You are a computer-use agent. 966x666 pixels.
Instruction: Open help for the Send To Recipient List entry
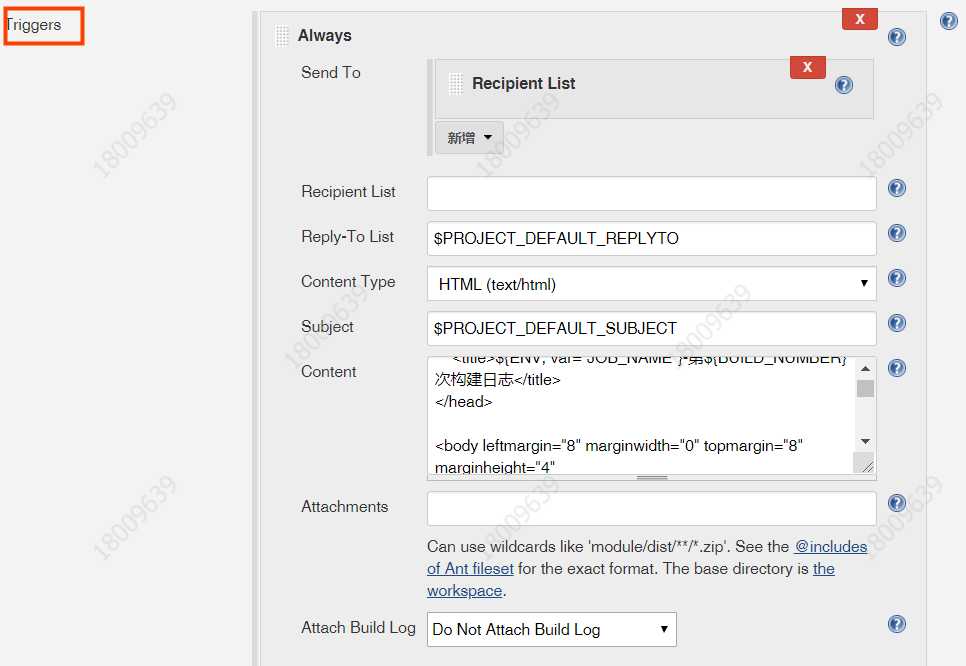[x=843, y=84]
